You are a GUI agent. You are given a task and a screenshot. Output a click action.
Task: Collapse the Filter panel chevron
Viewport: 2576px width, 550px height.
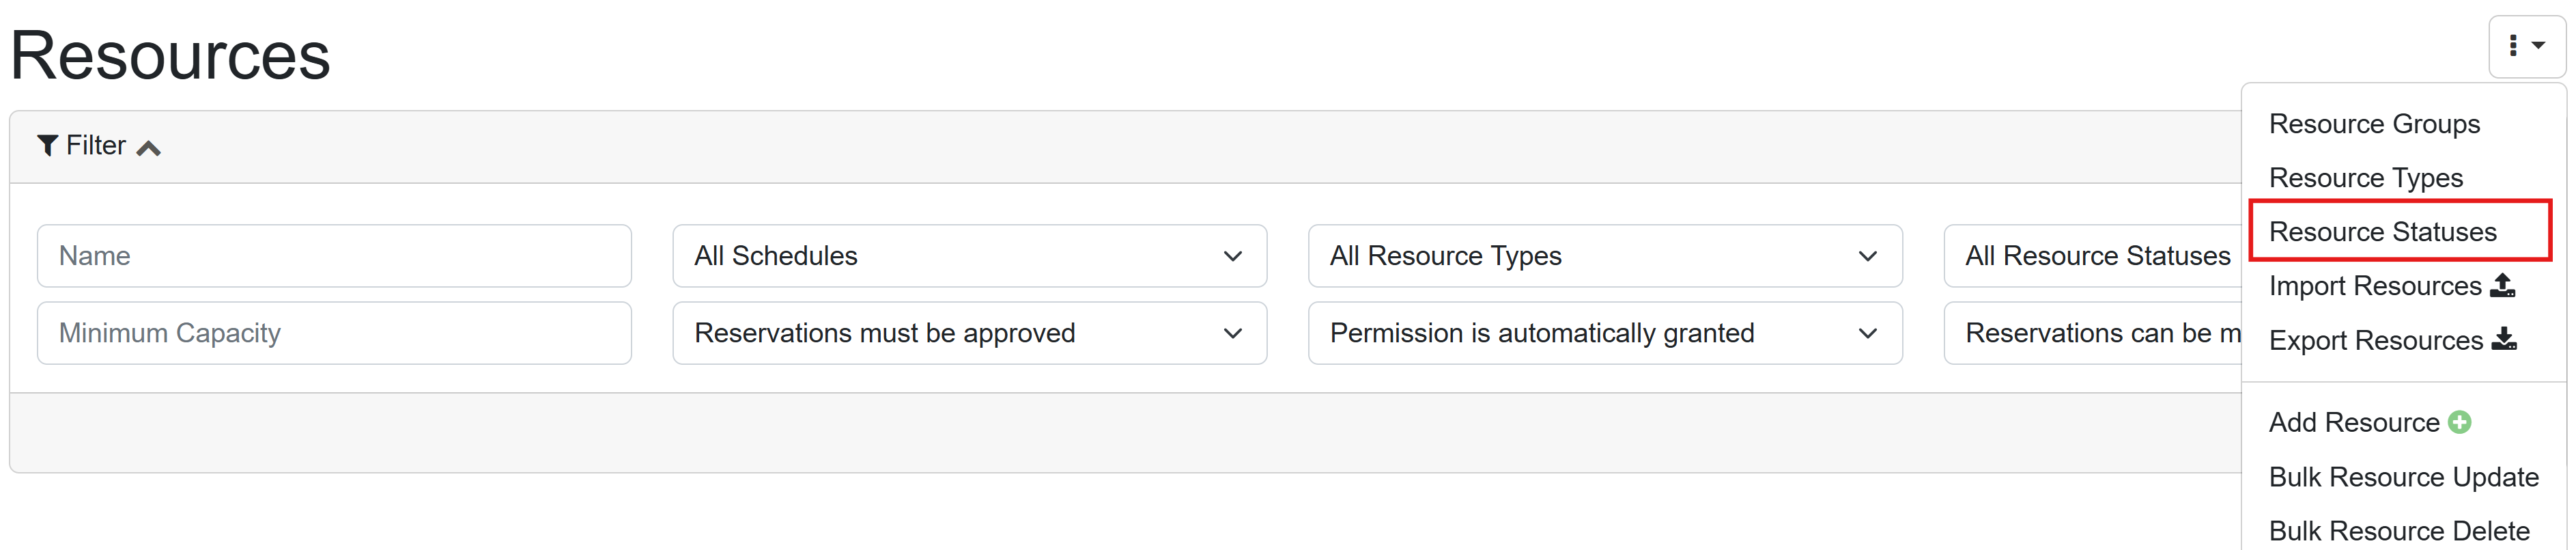click(149, 148)
